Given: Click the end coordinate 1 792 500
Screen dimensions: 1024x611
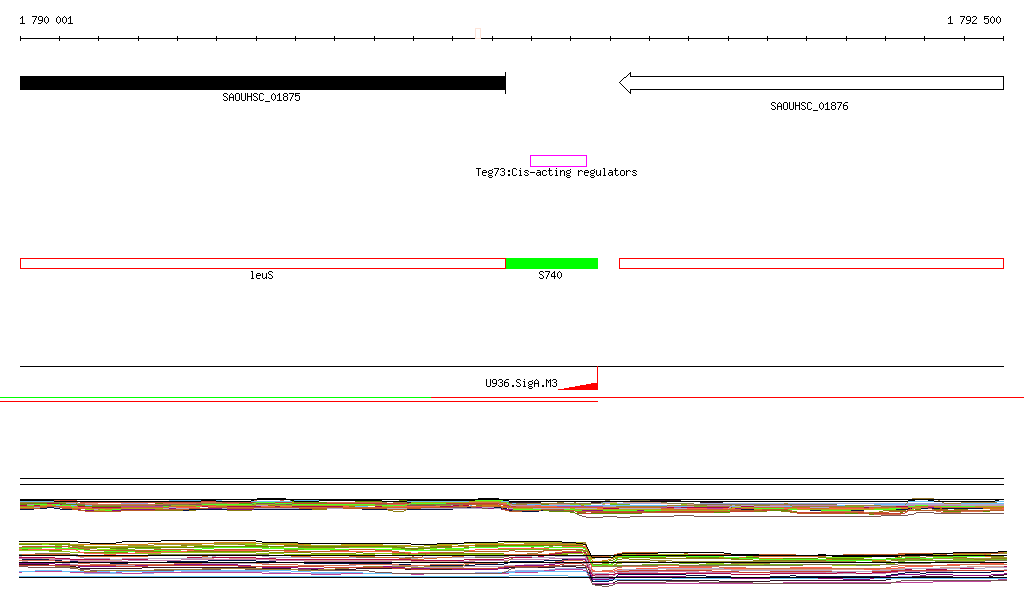Looking at the screenshot, I should [975, 20].
